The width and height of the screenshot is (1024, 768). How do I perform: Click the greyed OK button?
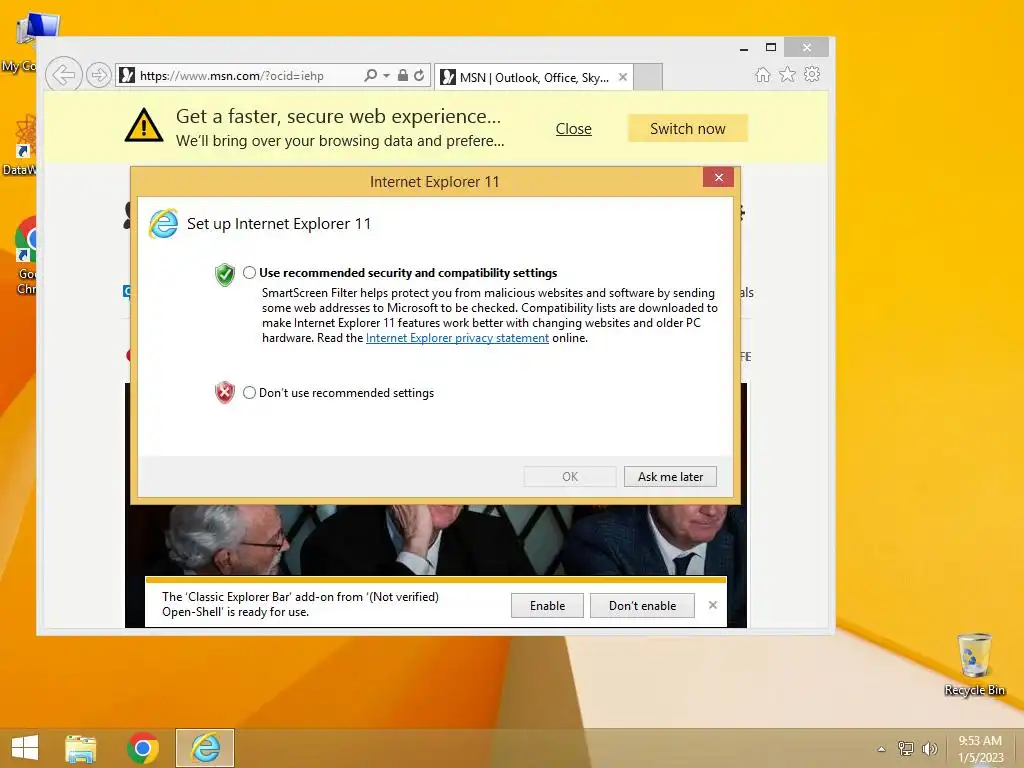pos(570,477)
